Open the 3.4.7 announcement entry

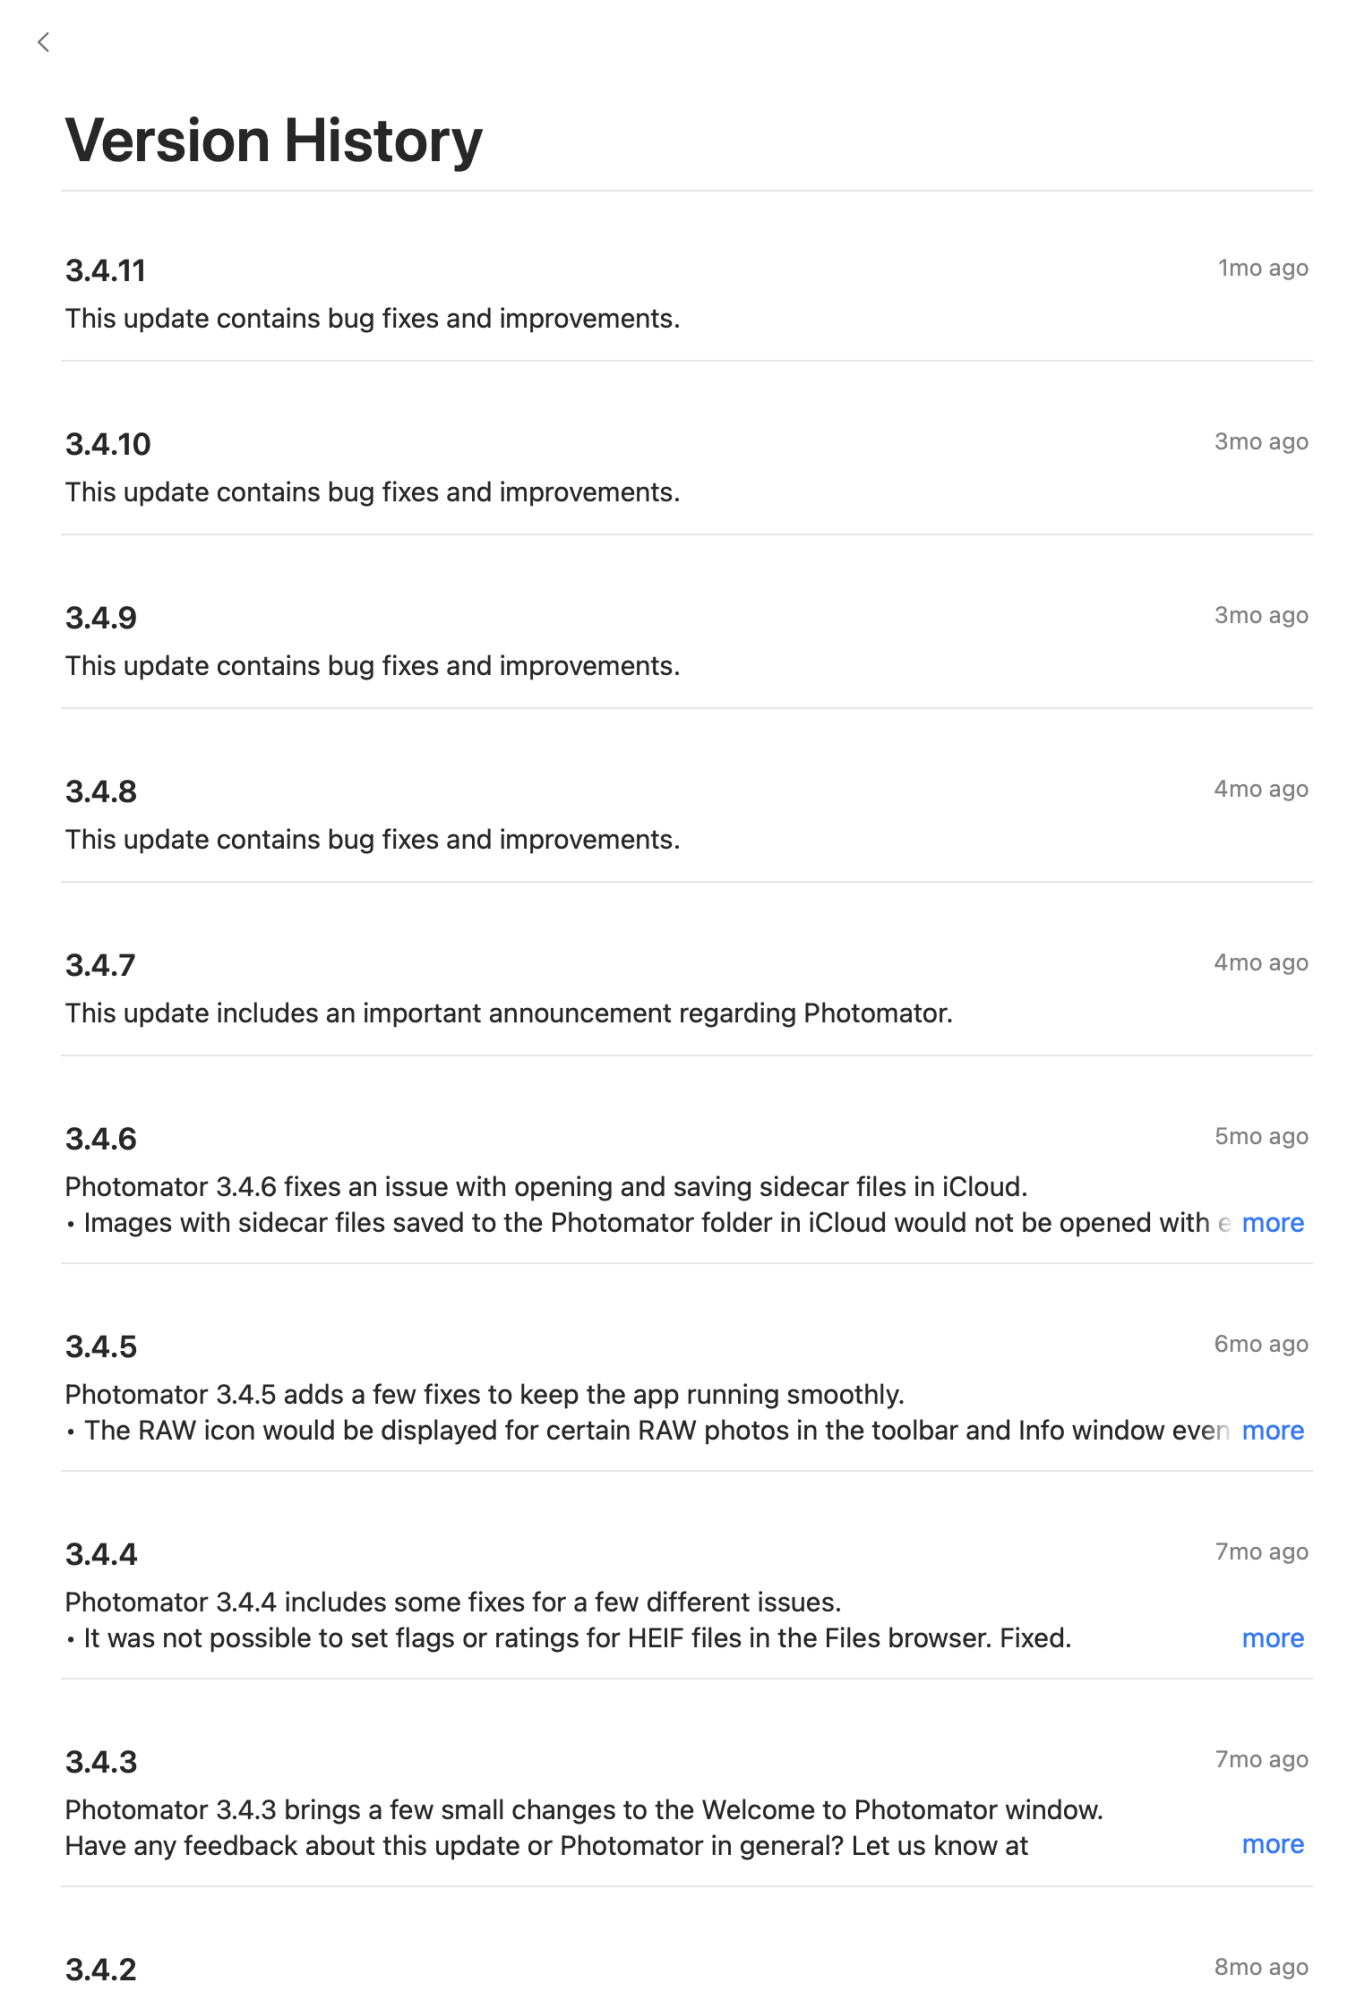[x=100, y=964]
